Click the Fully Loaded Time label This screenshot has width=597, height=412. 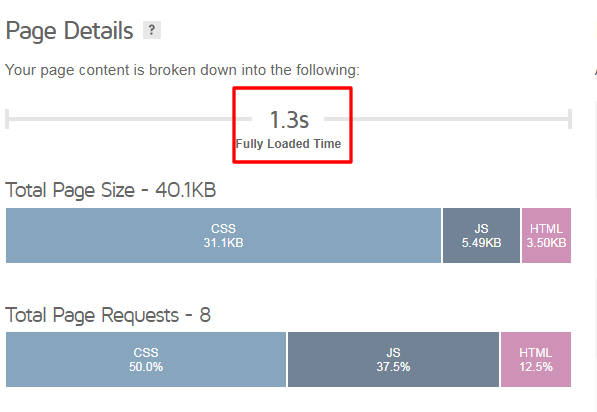tap(288, 144)
